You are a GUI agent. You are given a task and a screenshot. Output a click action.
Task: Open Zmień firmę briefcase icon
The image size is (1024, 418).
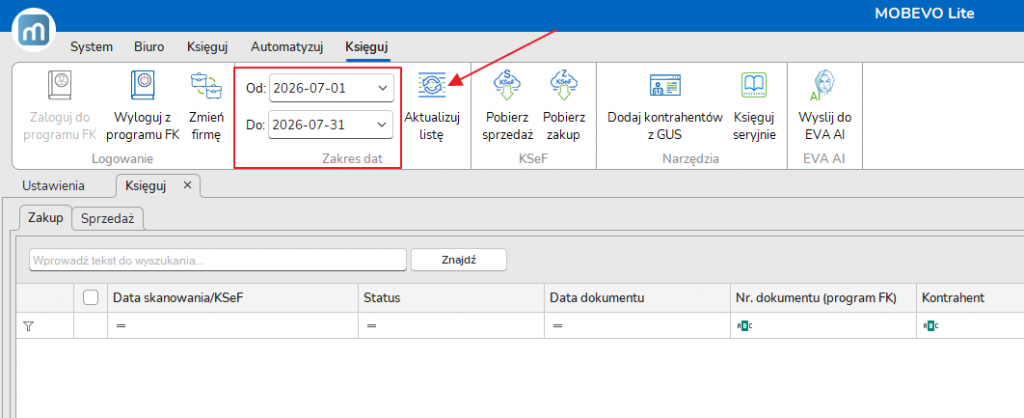point(206,86)
